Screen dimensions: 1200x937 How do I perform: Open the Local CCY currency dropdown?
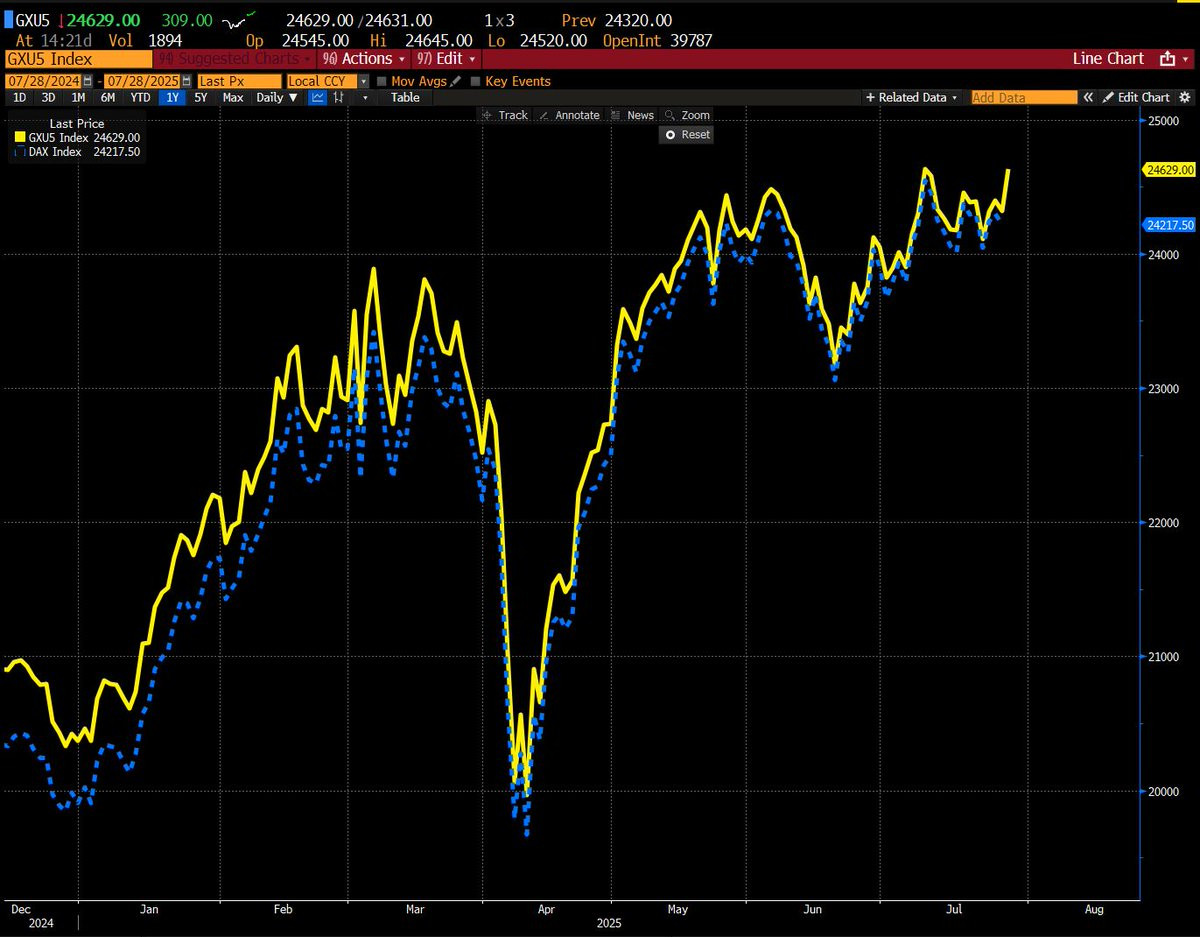tap(363, 81)
